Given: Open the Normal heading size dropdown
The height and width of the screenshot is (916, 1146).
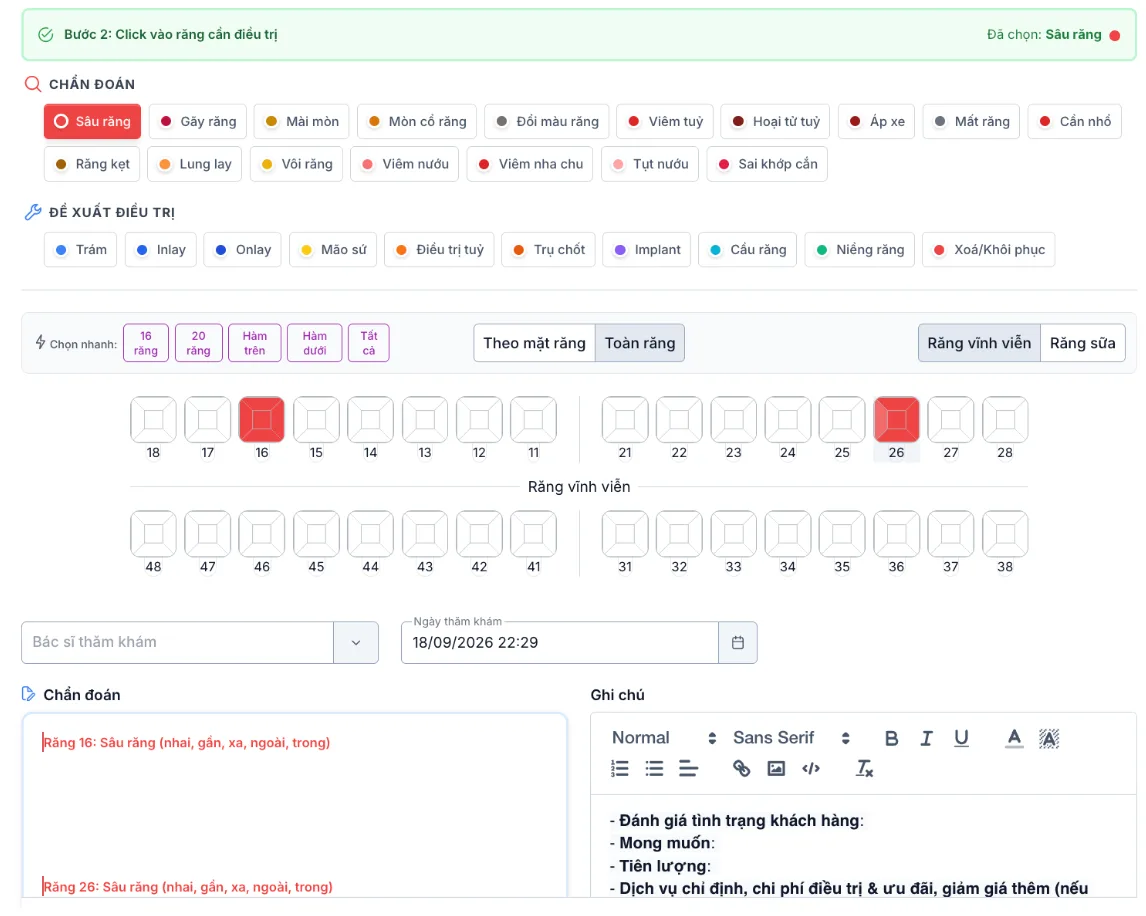Looking at the screenshot, I should pos(664,738).
